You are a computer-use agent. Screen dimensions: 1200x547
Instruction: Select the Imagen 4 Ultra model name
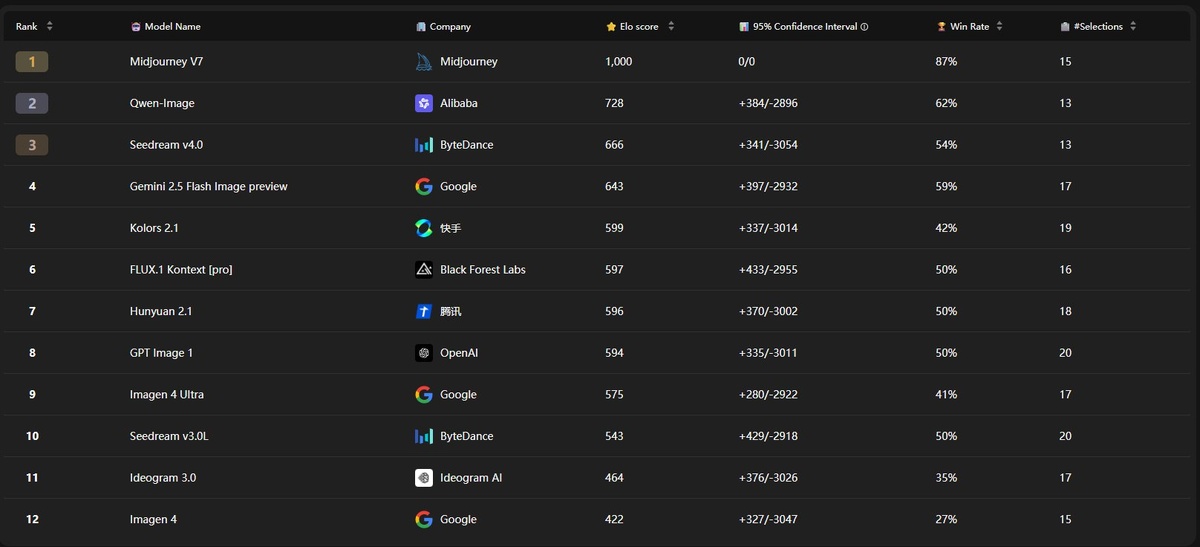[167, 394]
